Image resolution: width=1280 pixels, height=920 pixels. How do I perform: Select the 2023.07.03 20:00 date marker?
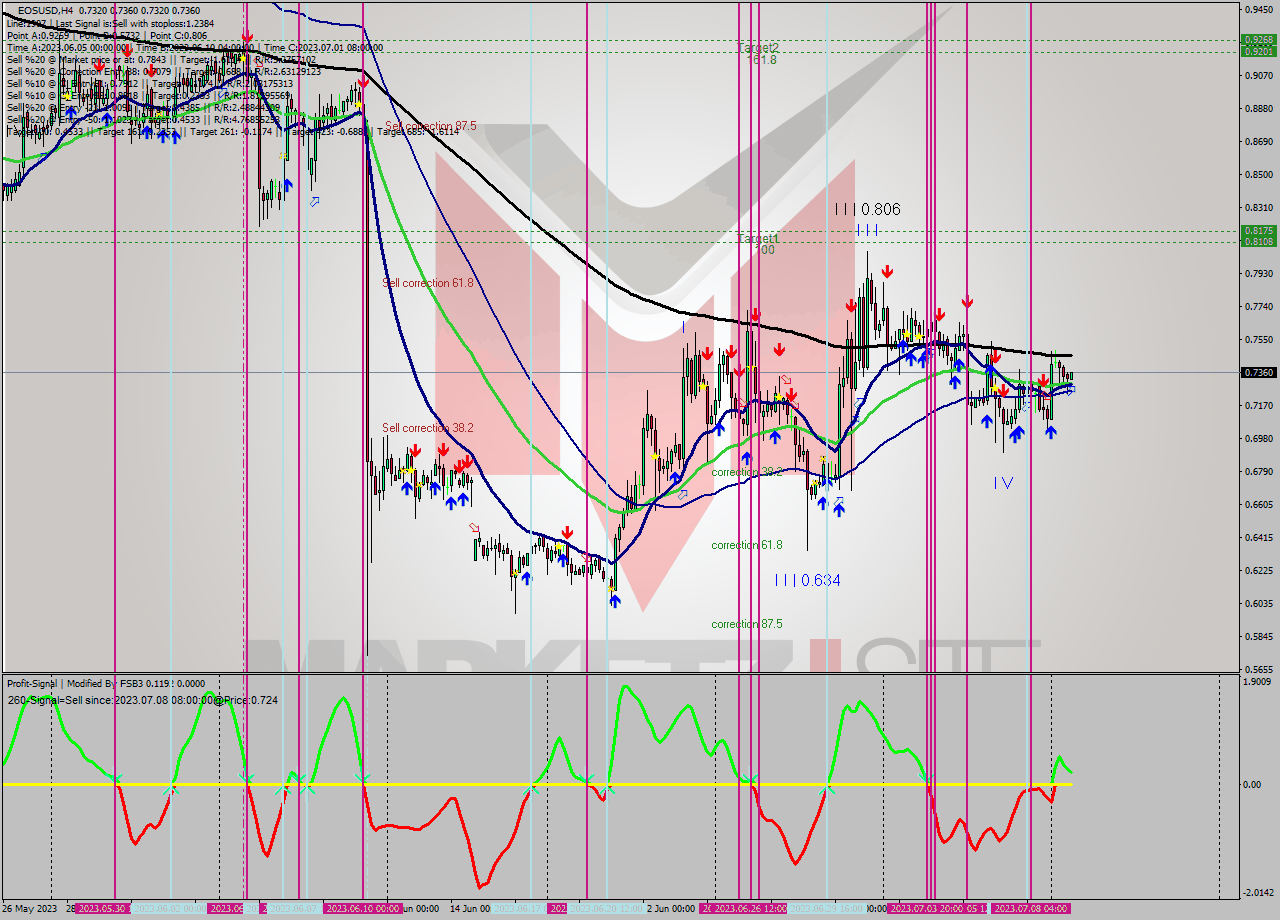(x=927, y=908)
